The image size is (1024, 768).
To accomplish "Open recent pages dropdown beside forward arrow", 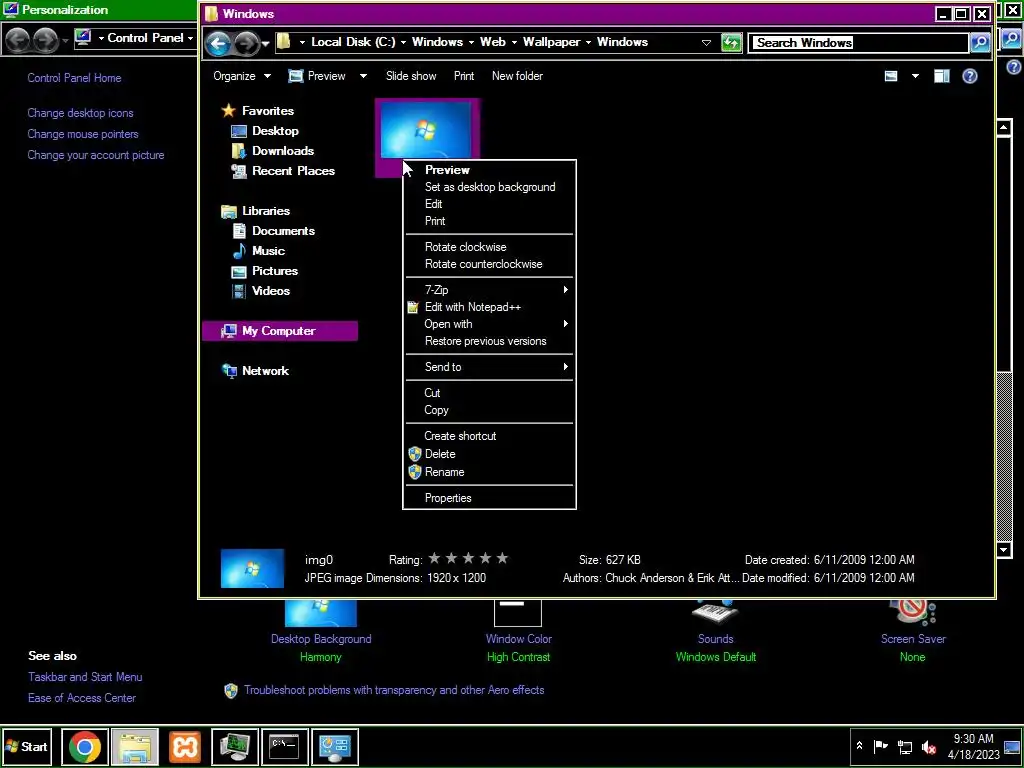I will coord(265,44).
